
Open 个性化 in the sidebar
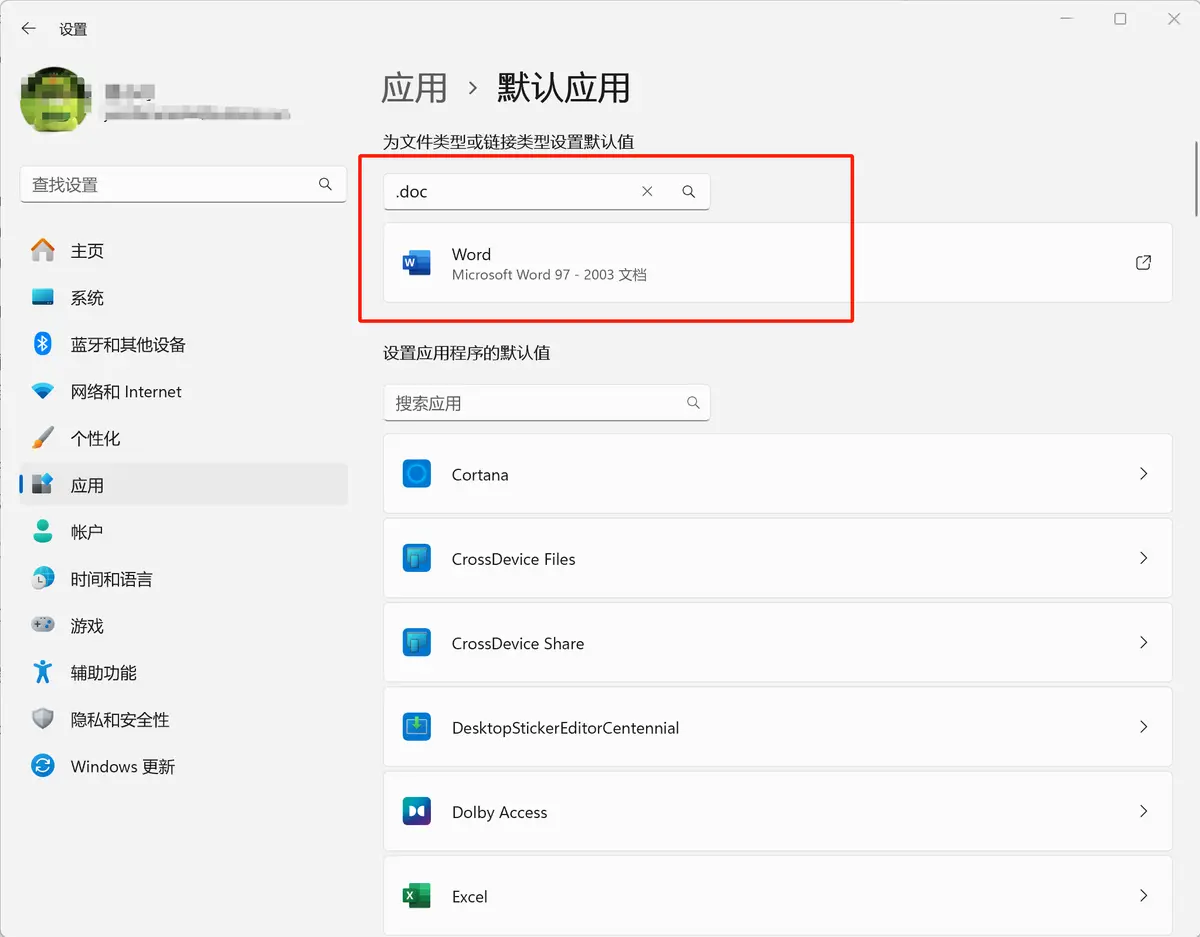pyautogui.click(x=184, y=439)
